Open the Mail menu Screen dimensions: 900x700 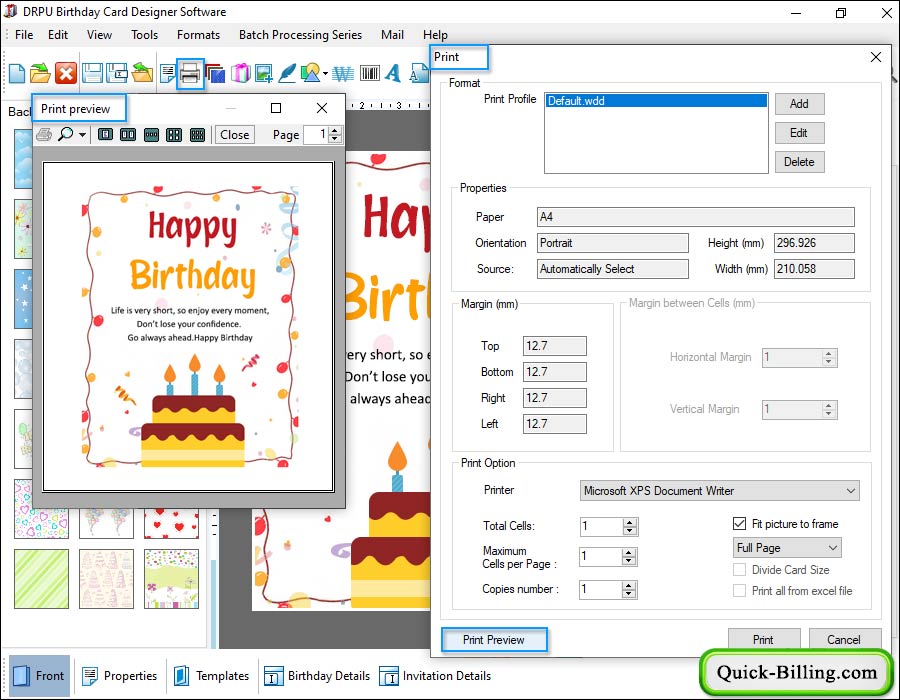tap(392, 34)
